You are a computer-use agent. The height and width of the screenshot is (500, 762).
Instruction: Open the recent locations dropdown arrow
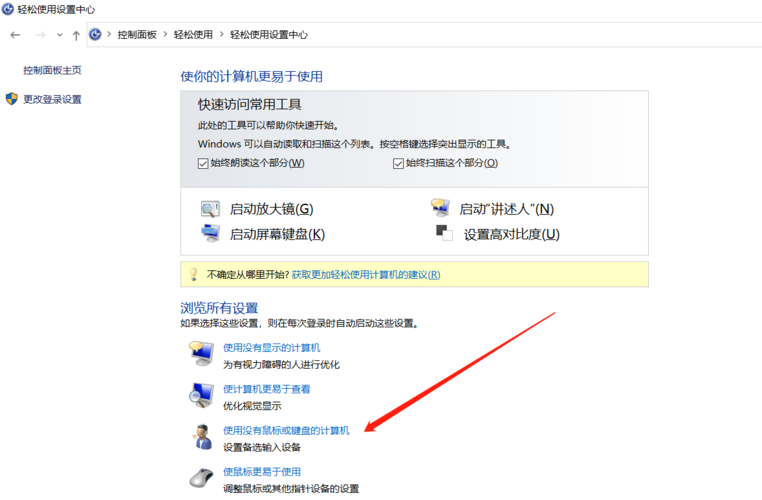tap(59, 35)
